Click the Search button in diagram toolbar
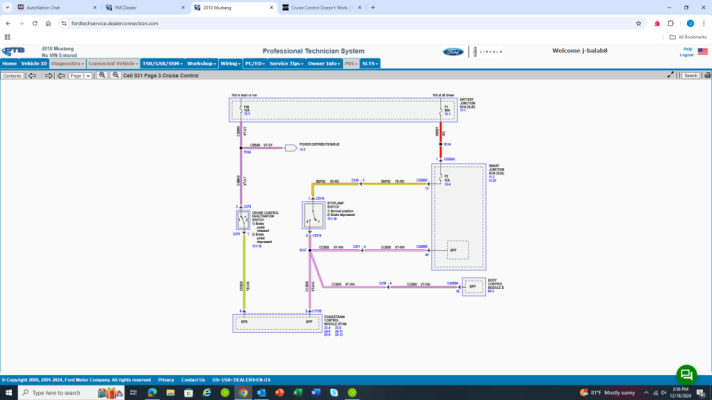Viewport: 712px width, 400px height. click(x=690, y=76)
